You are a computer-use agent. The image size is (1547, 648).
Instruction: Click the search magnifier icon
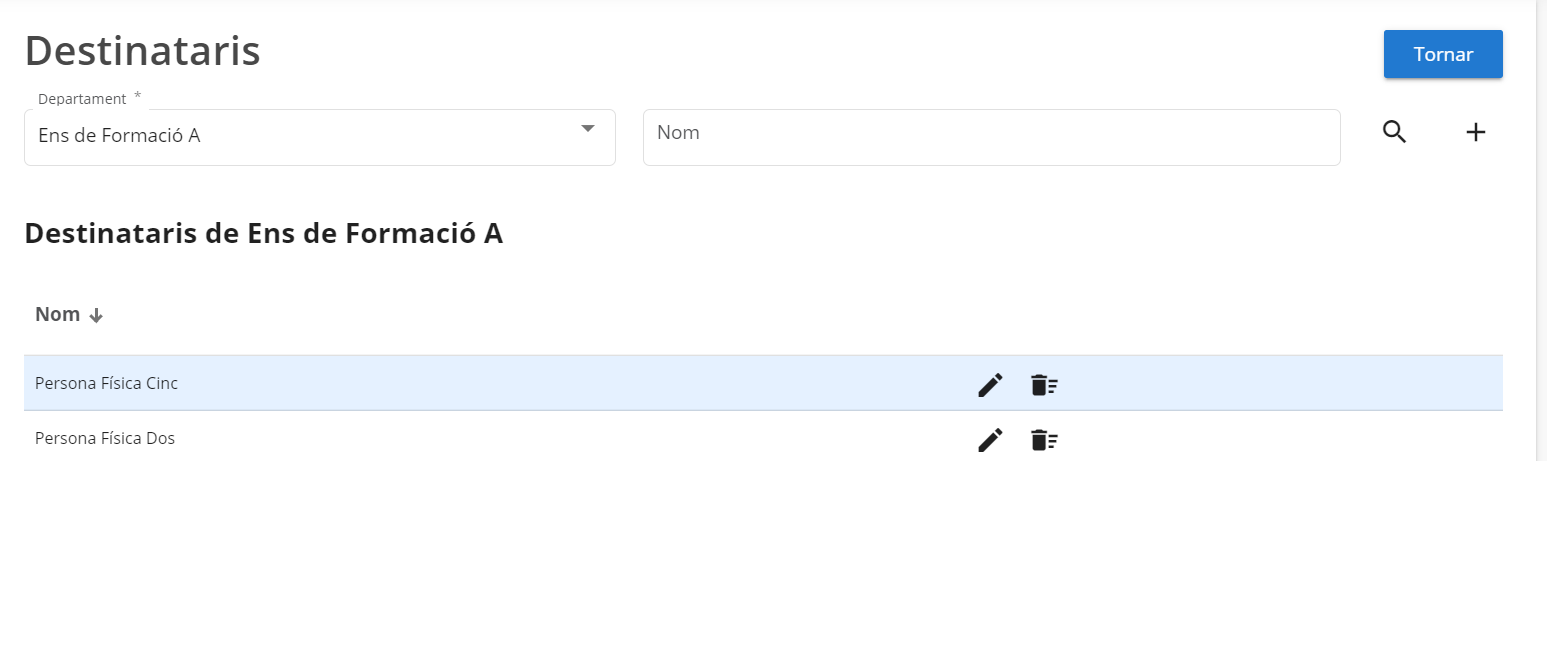tap(1394, 132)
